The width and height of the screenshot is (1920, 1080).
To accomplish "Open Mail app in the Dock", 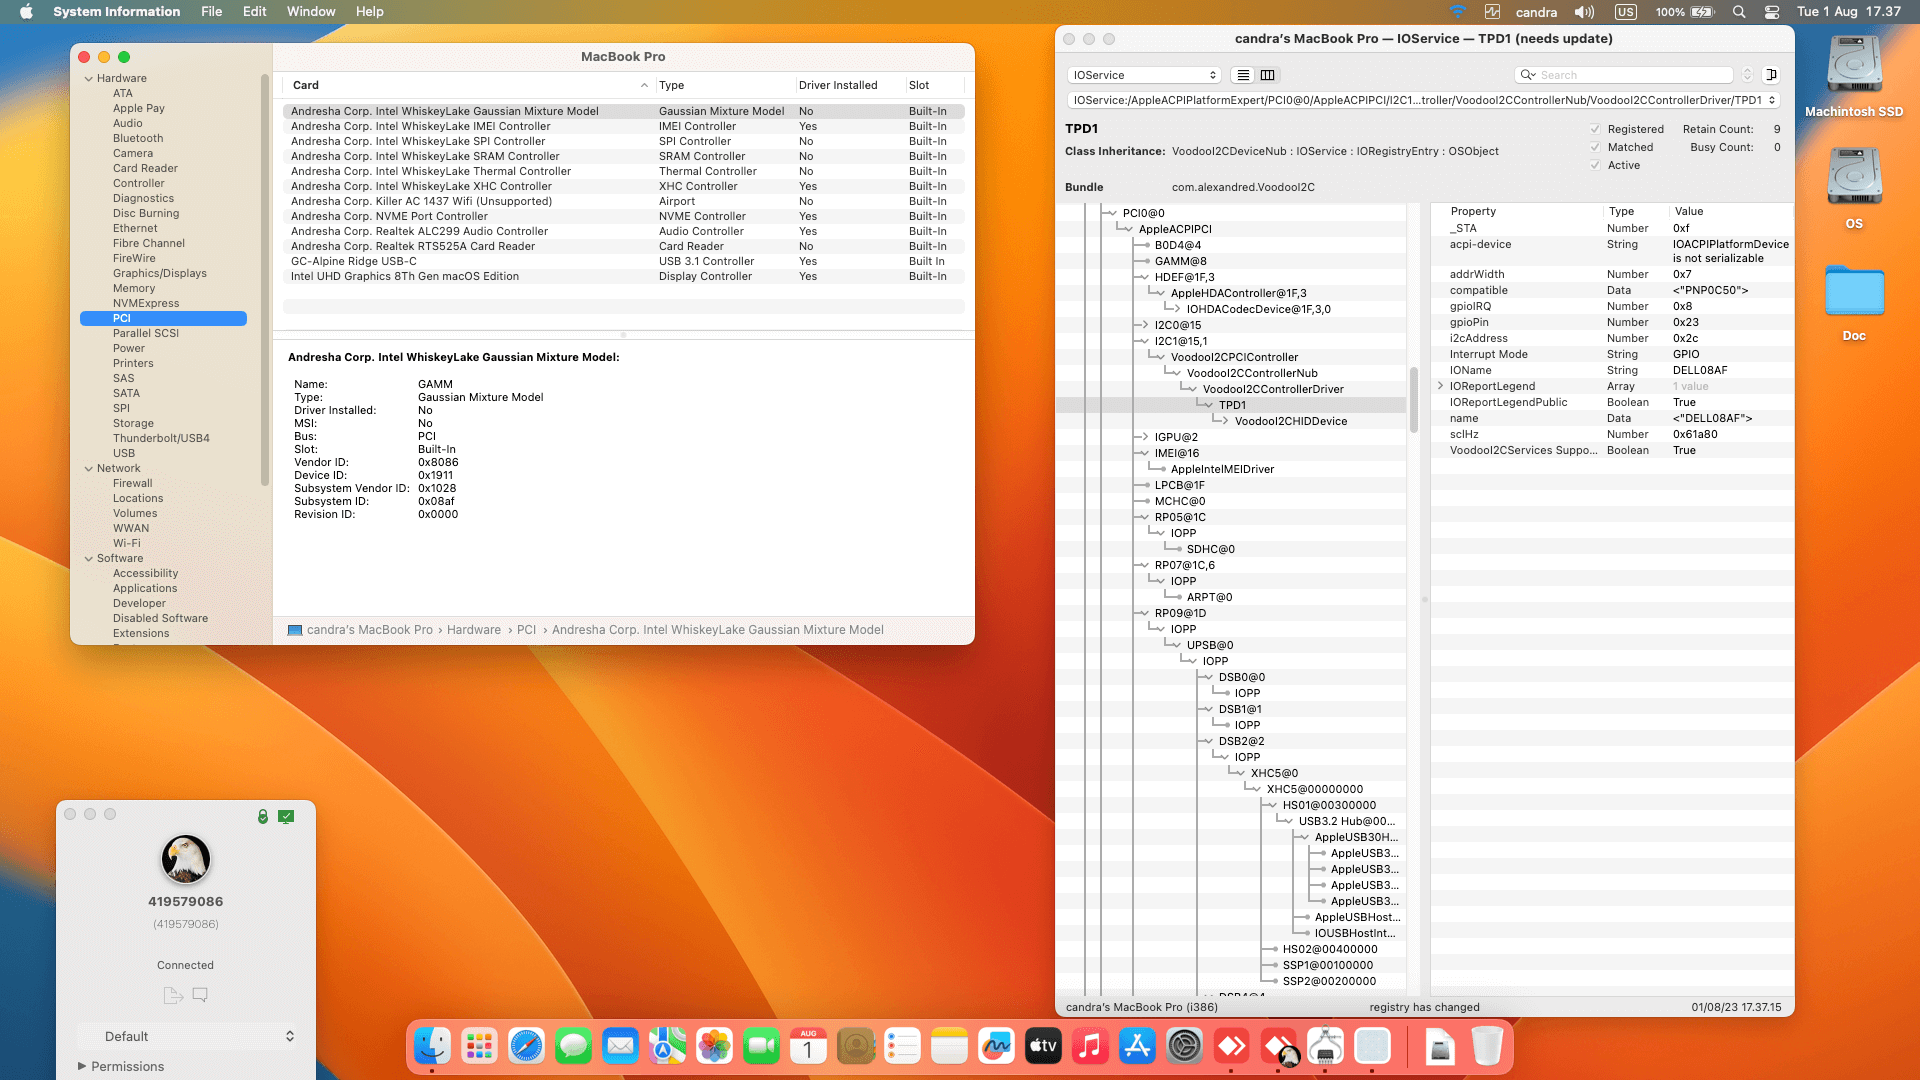I will click(x=620, y=1046).
